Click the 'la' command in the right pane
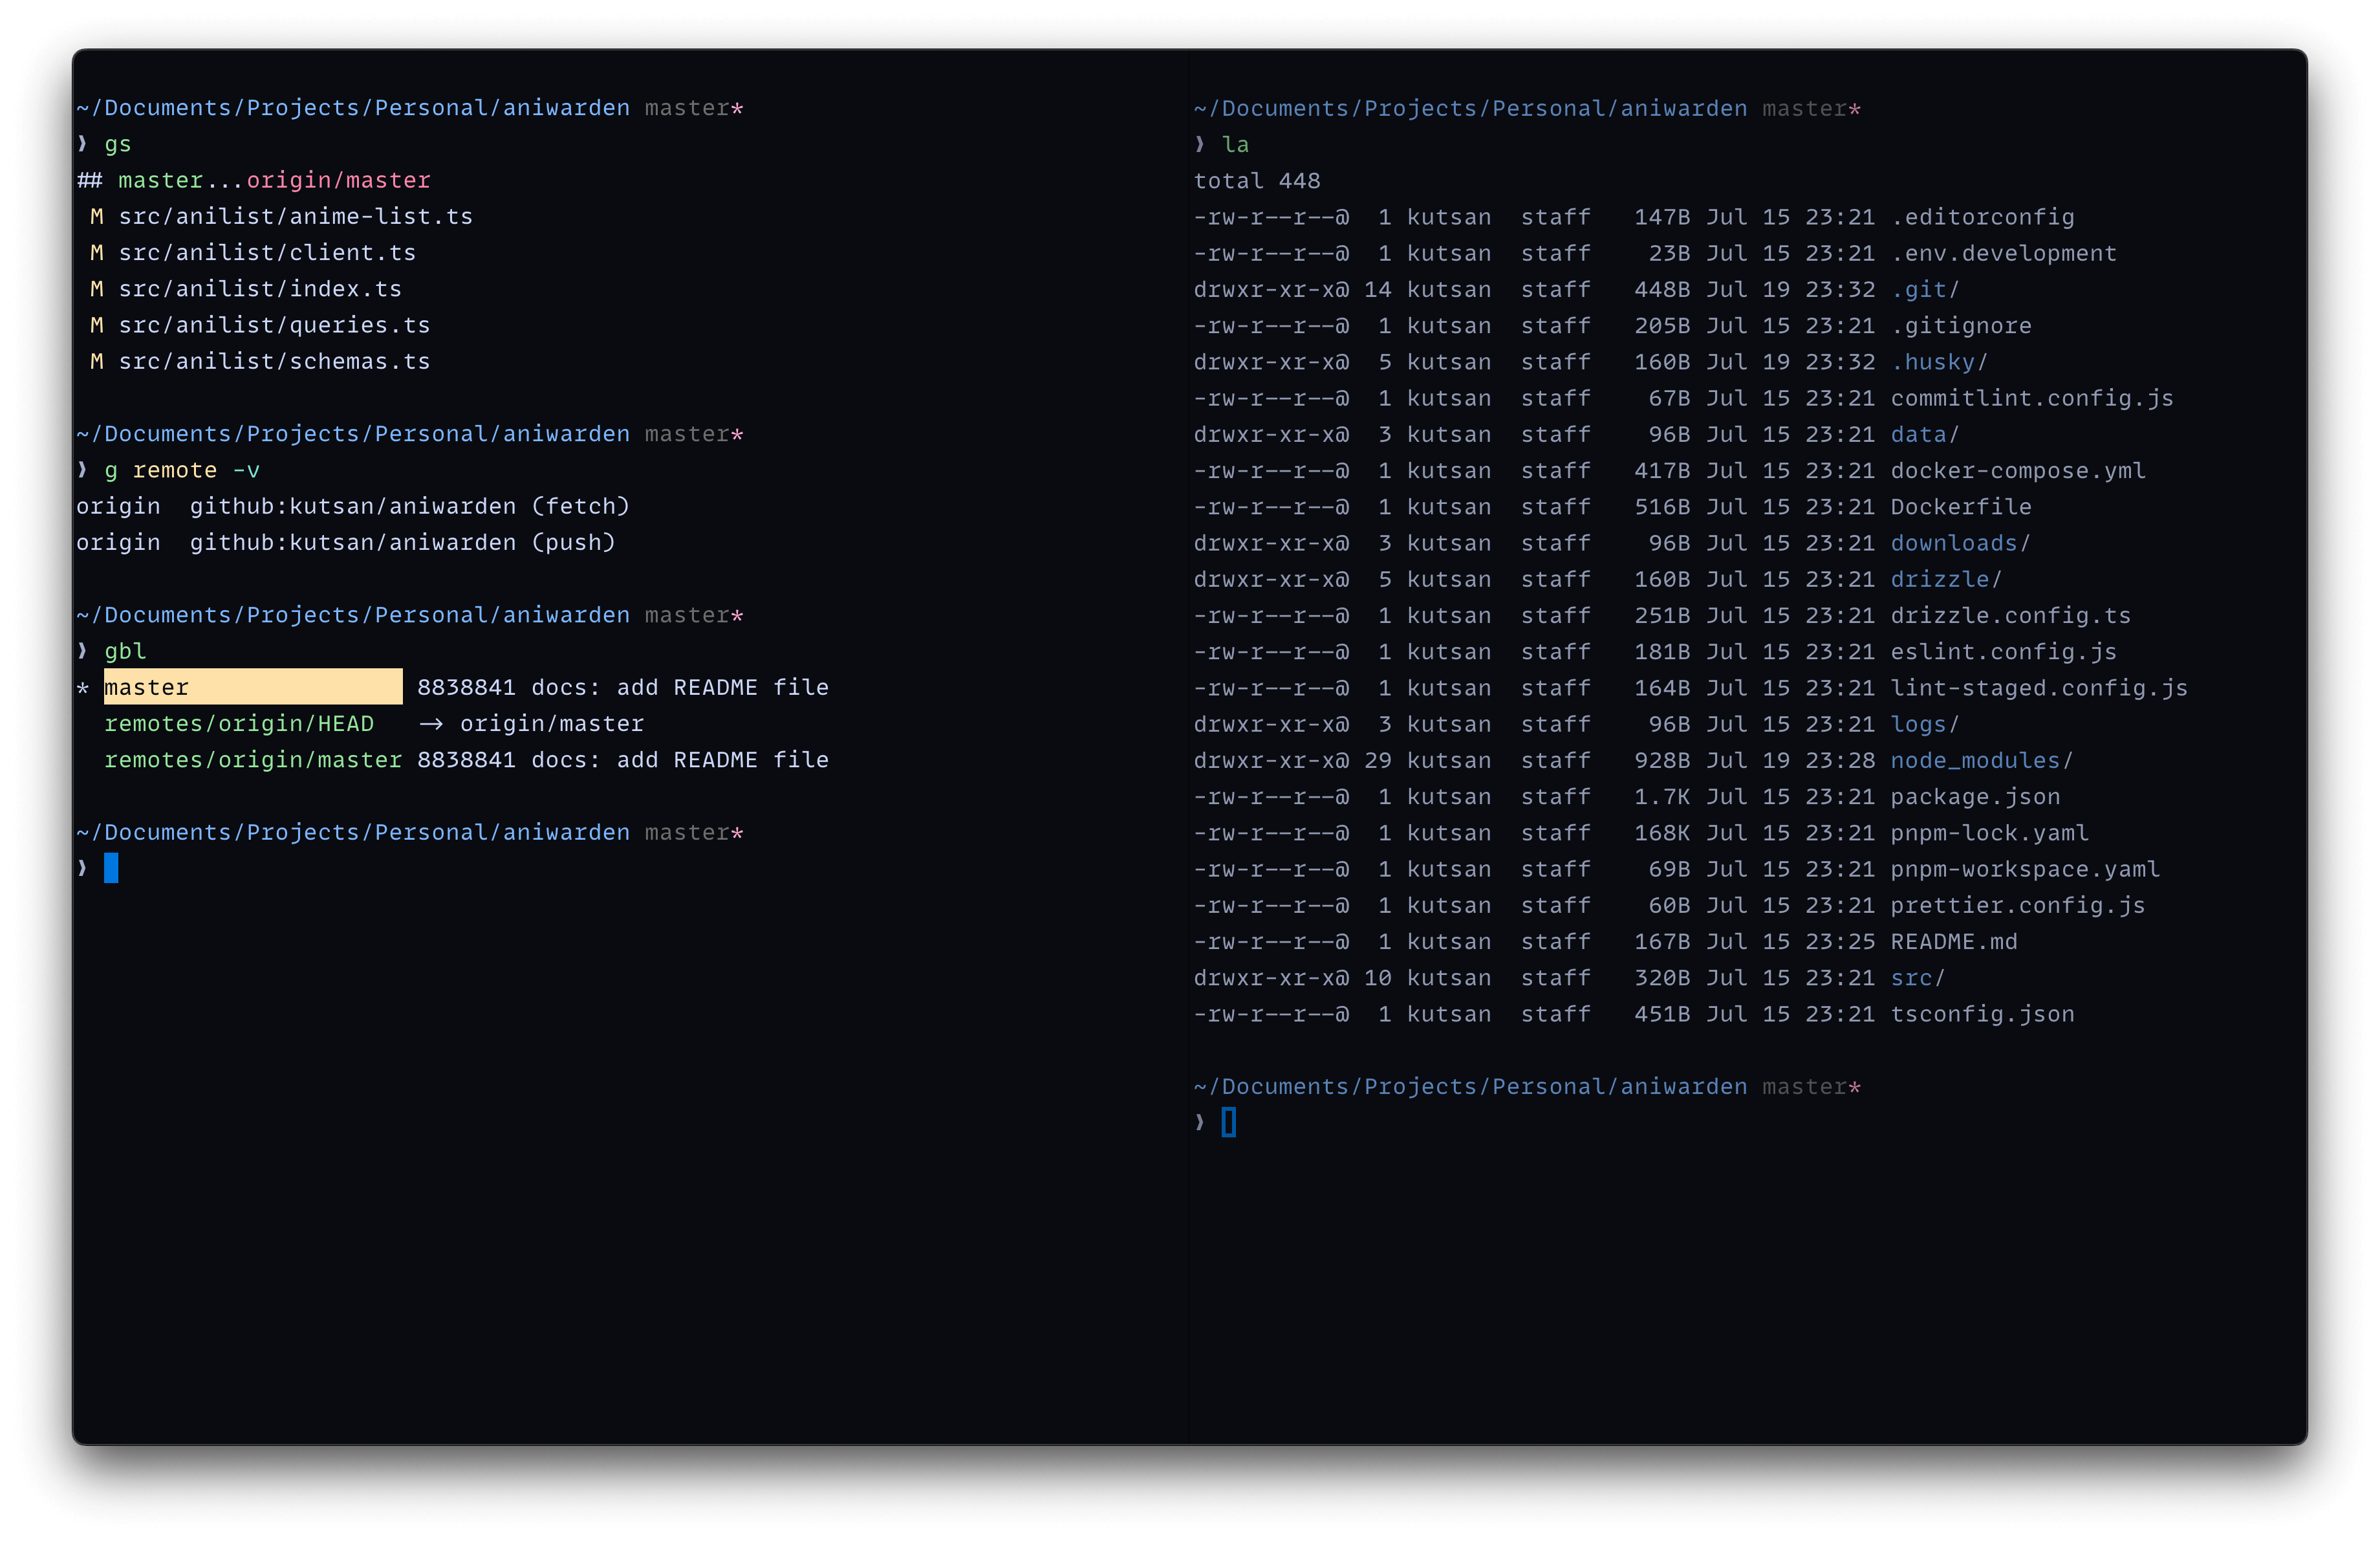2380x1541 pixels. (1236, 145)
